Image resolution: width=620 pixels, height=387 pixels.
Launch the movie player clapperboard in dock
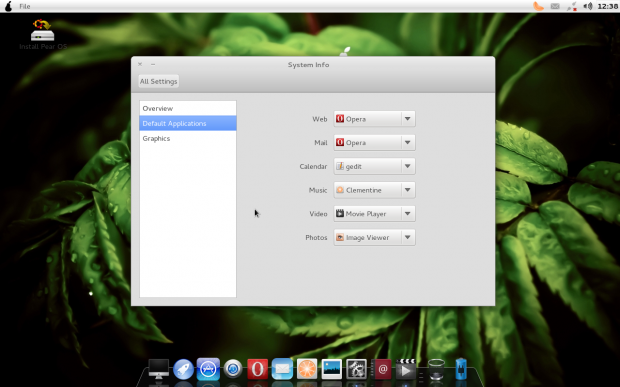(406, 369)
